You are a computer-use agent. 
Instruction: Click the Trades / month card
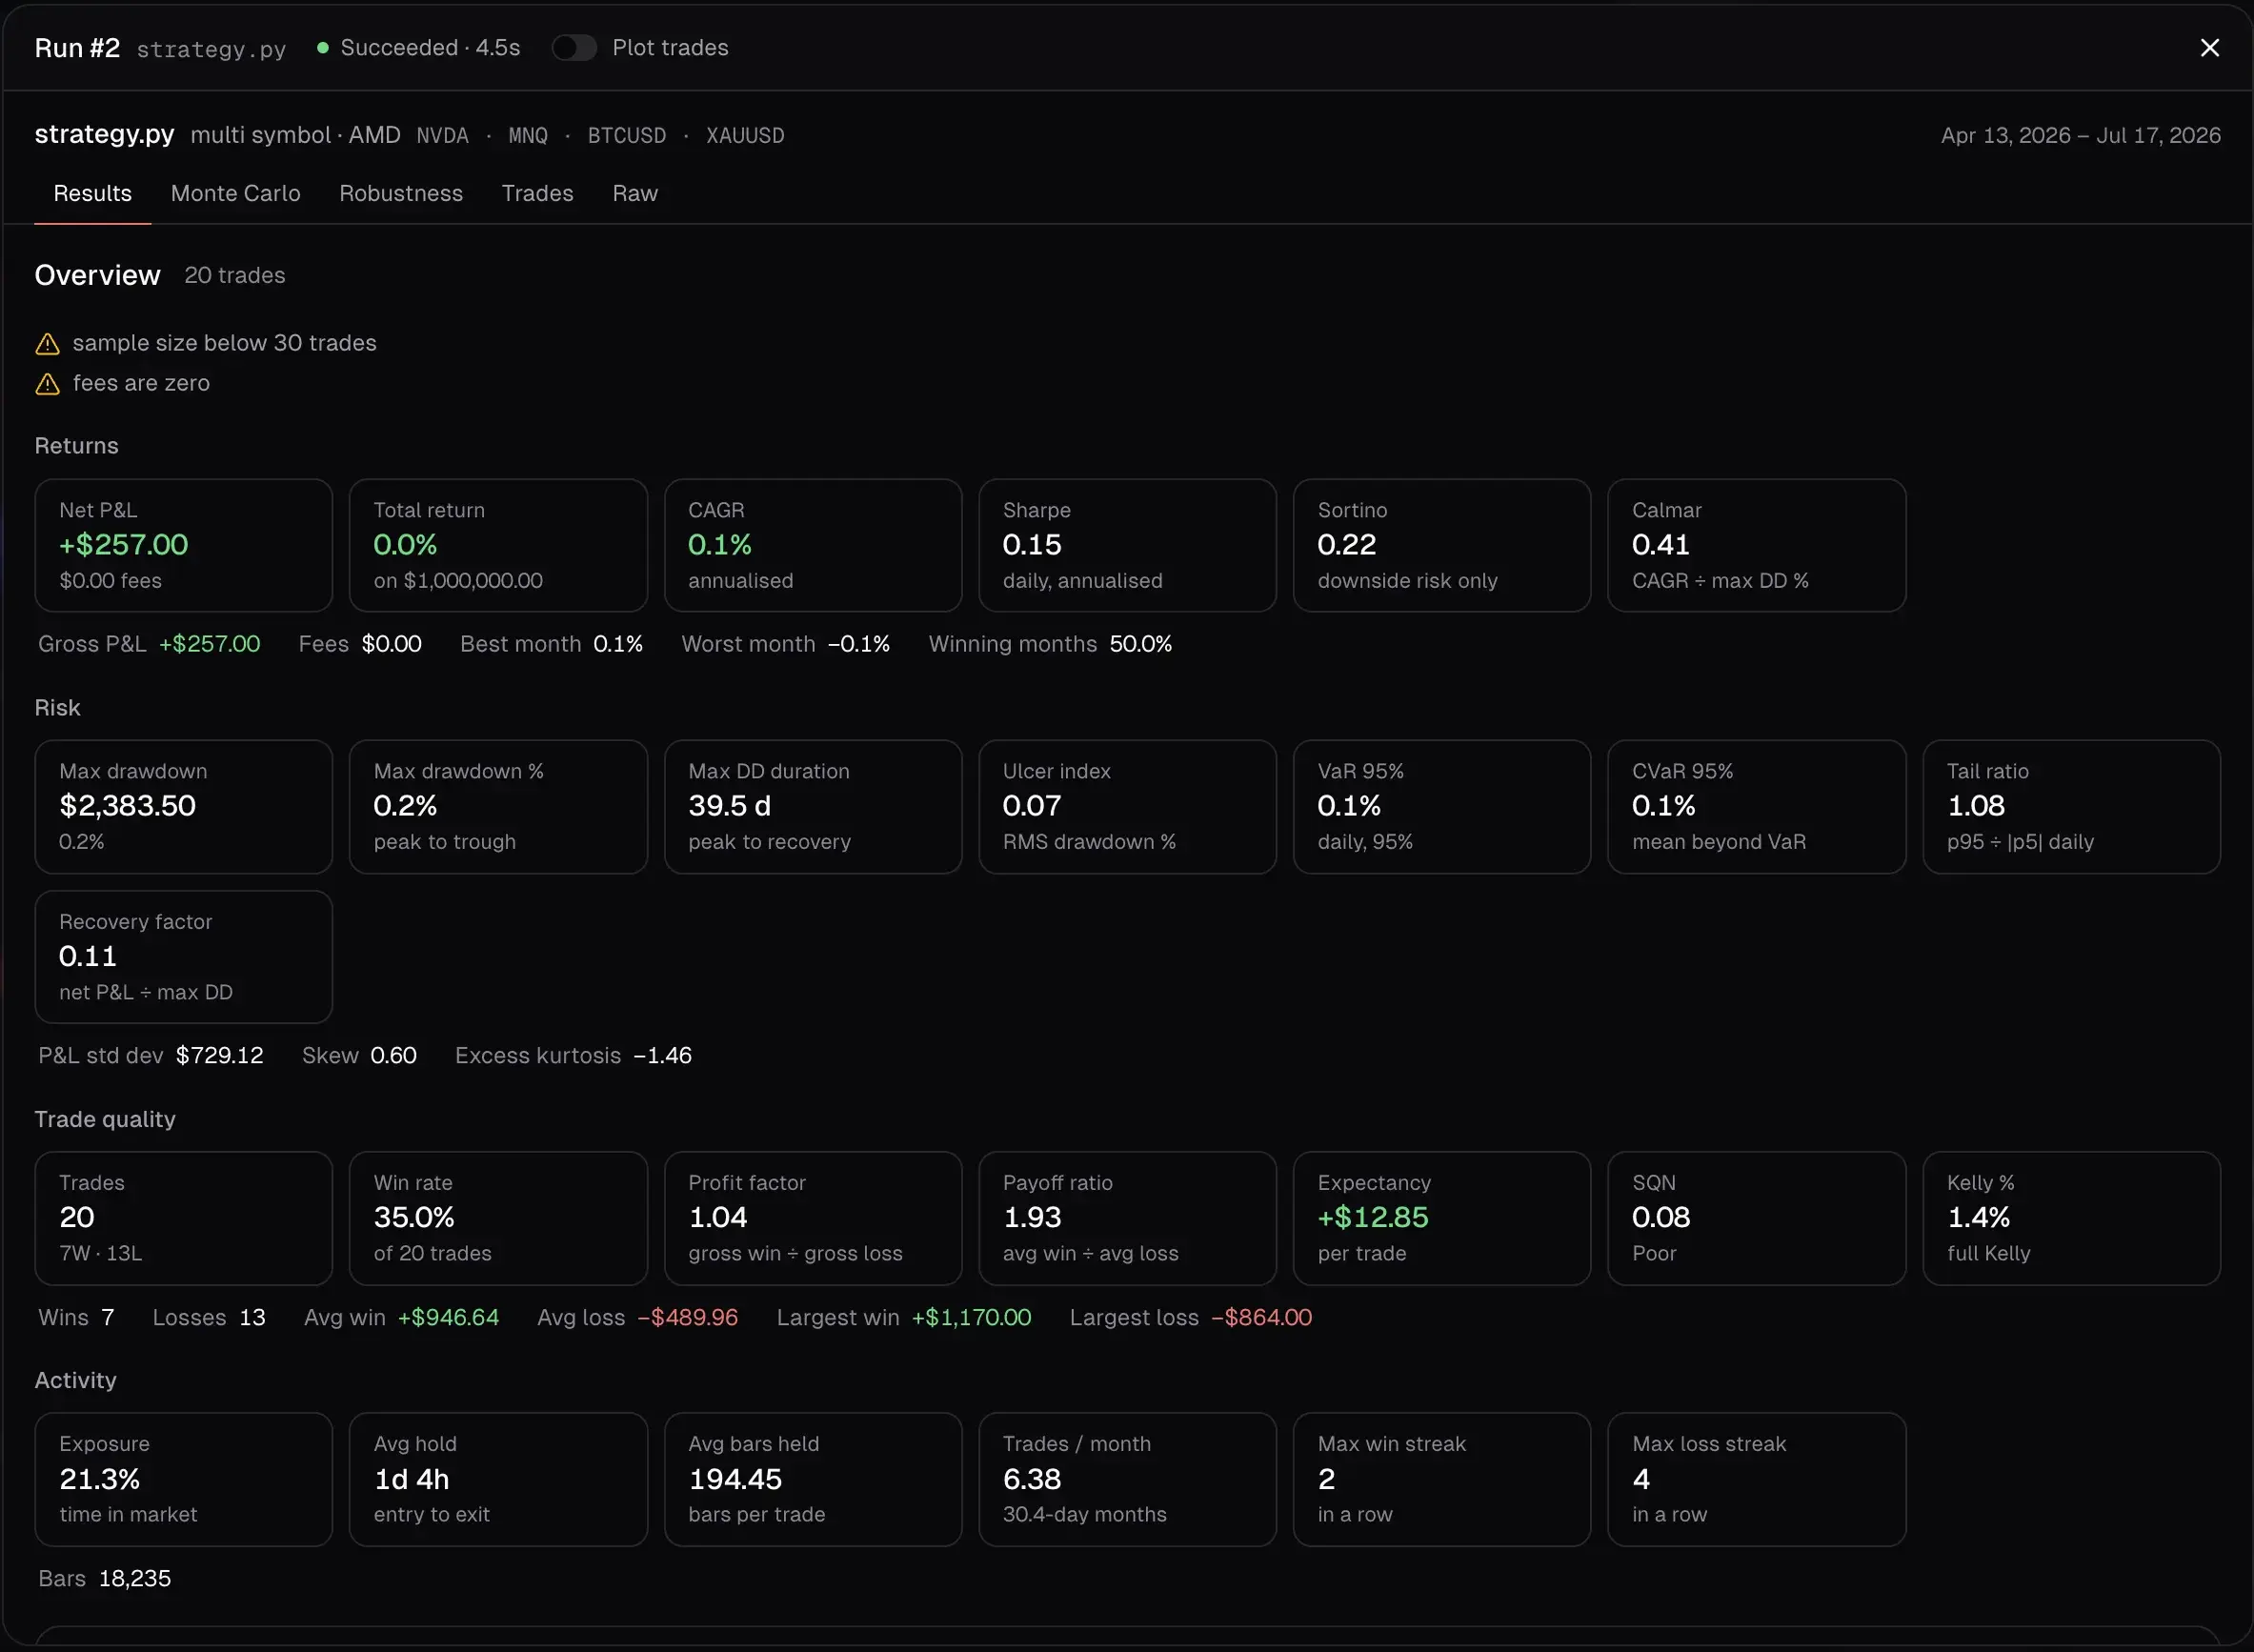click(1127, 1480)
